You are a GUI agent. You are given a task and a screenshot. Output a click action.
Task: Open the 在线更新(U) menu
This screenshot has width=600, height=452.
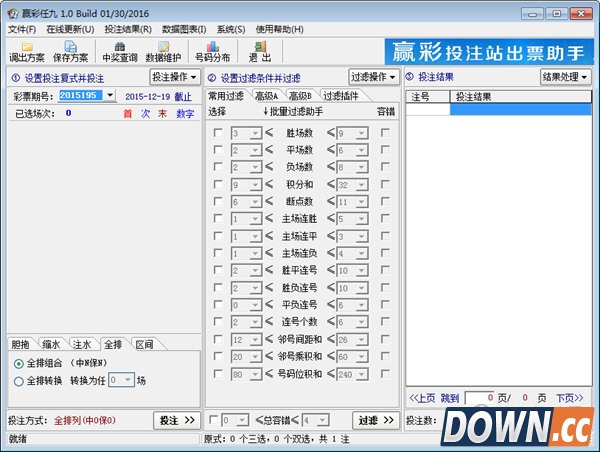70,29
